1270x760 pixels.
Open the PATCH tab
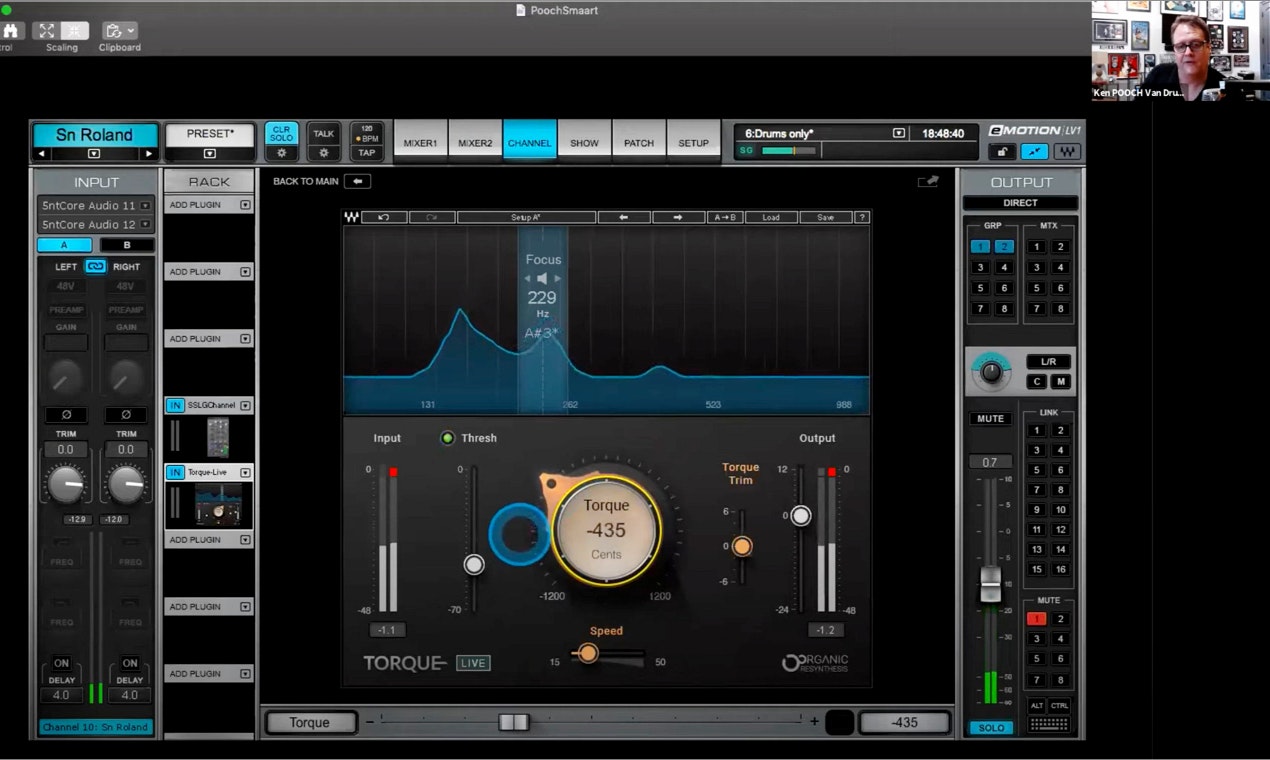[x=639, y=143]
